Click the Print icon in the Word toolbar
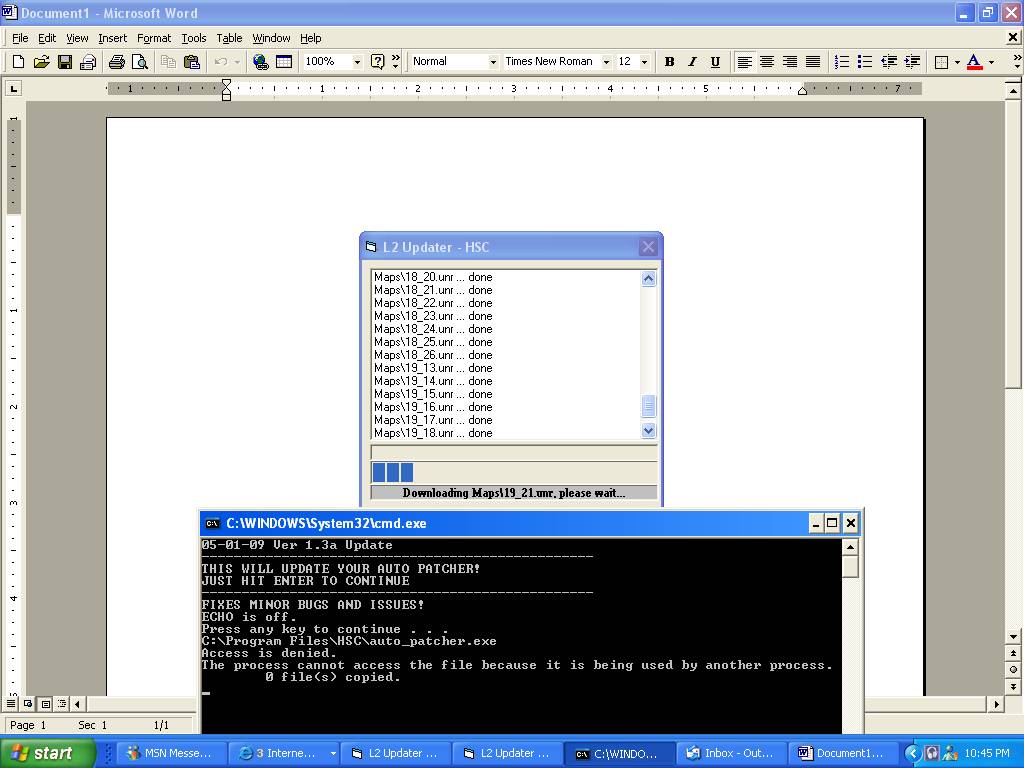 point(117,61)
